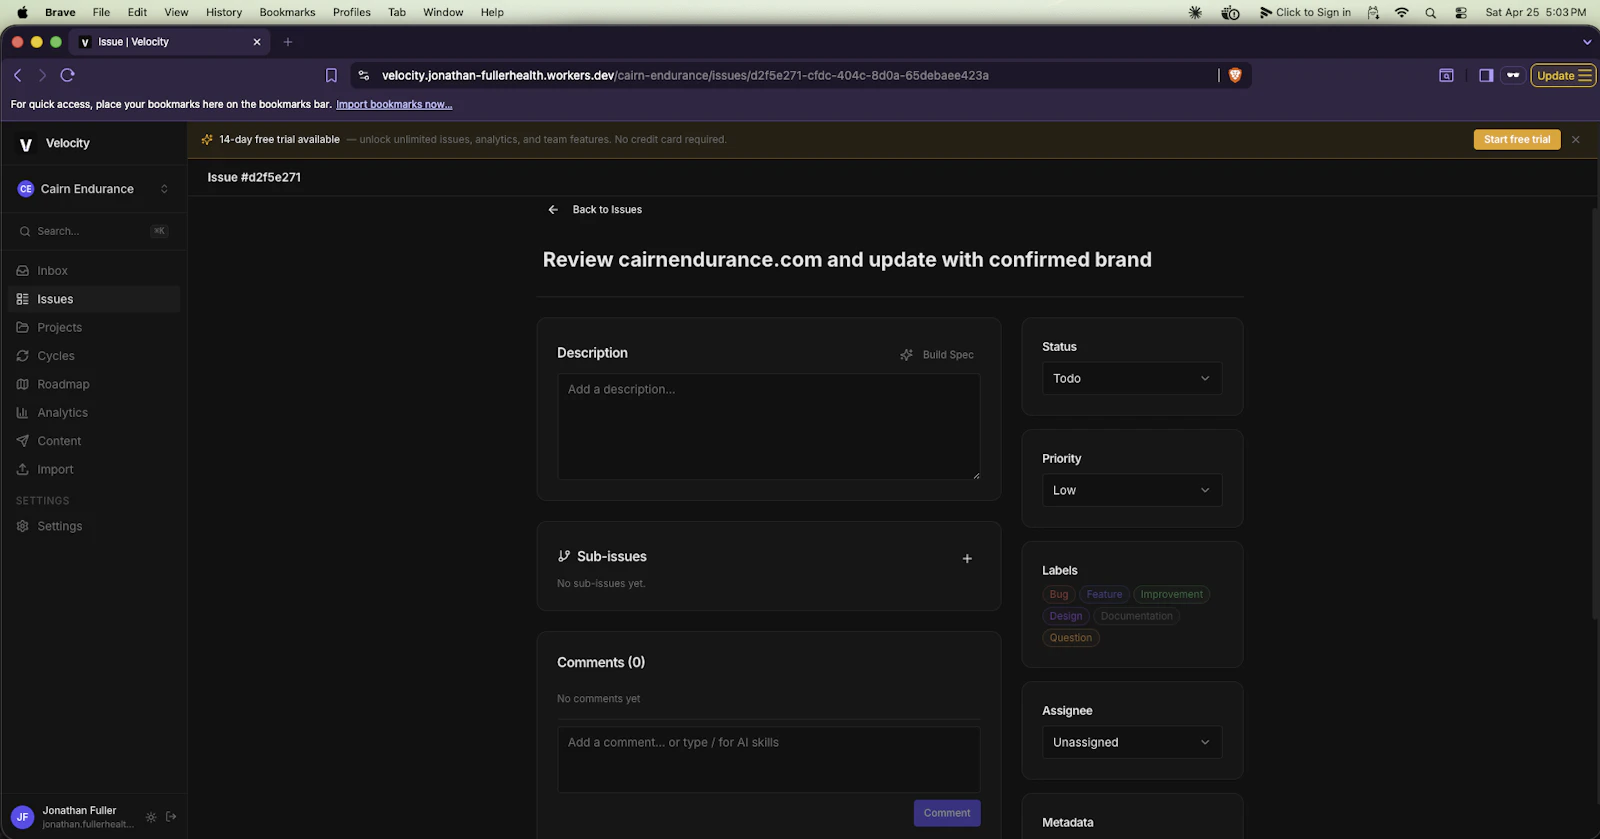Click the Velocity logo in the sidebar
This screenshot has height=839, width=1600.
click(26, 144)
